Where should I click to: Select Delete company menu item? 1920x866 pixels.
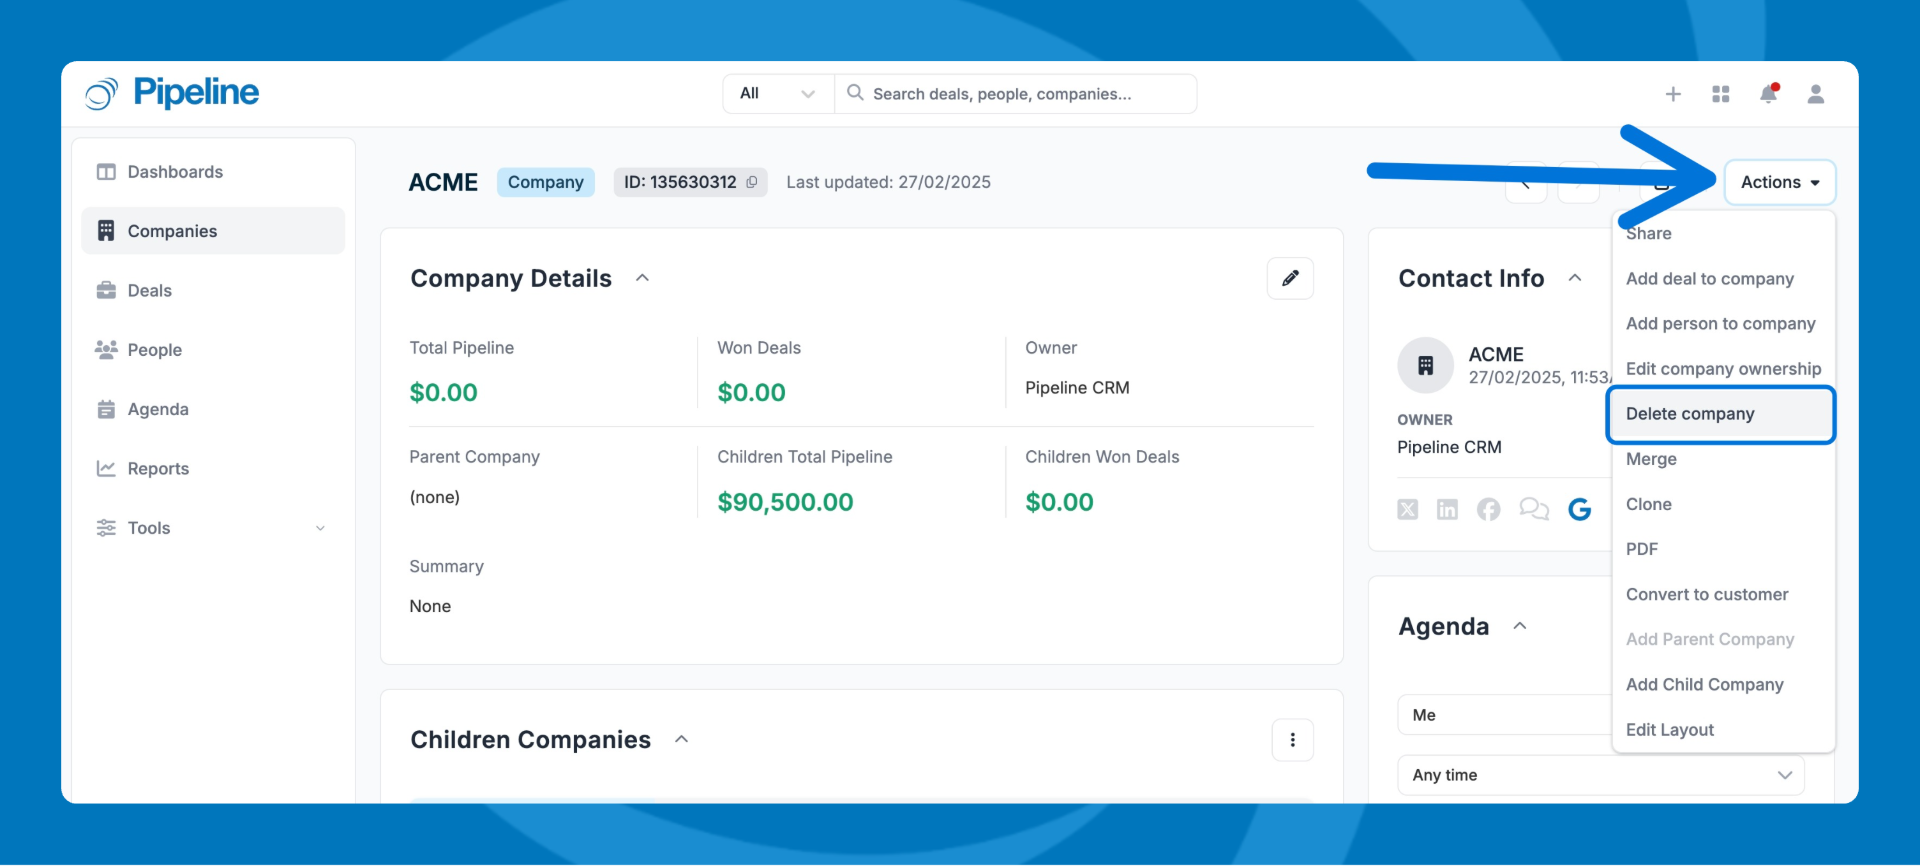1721,414
